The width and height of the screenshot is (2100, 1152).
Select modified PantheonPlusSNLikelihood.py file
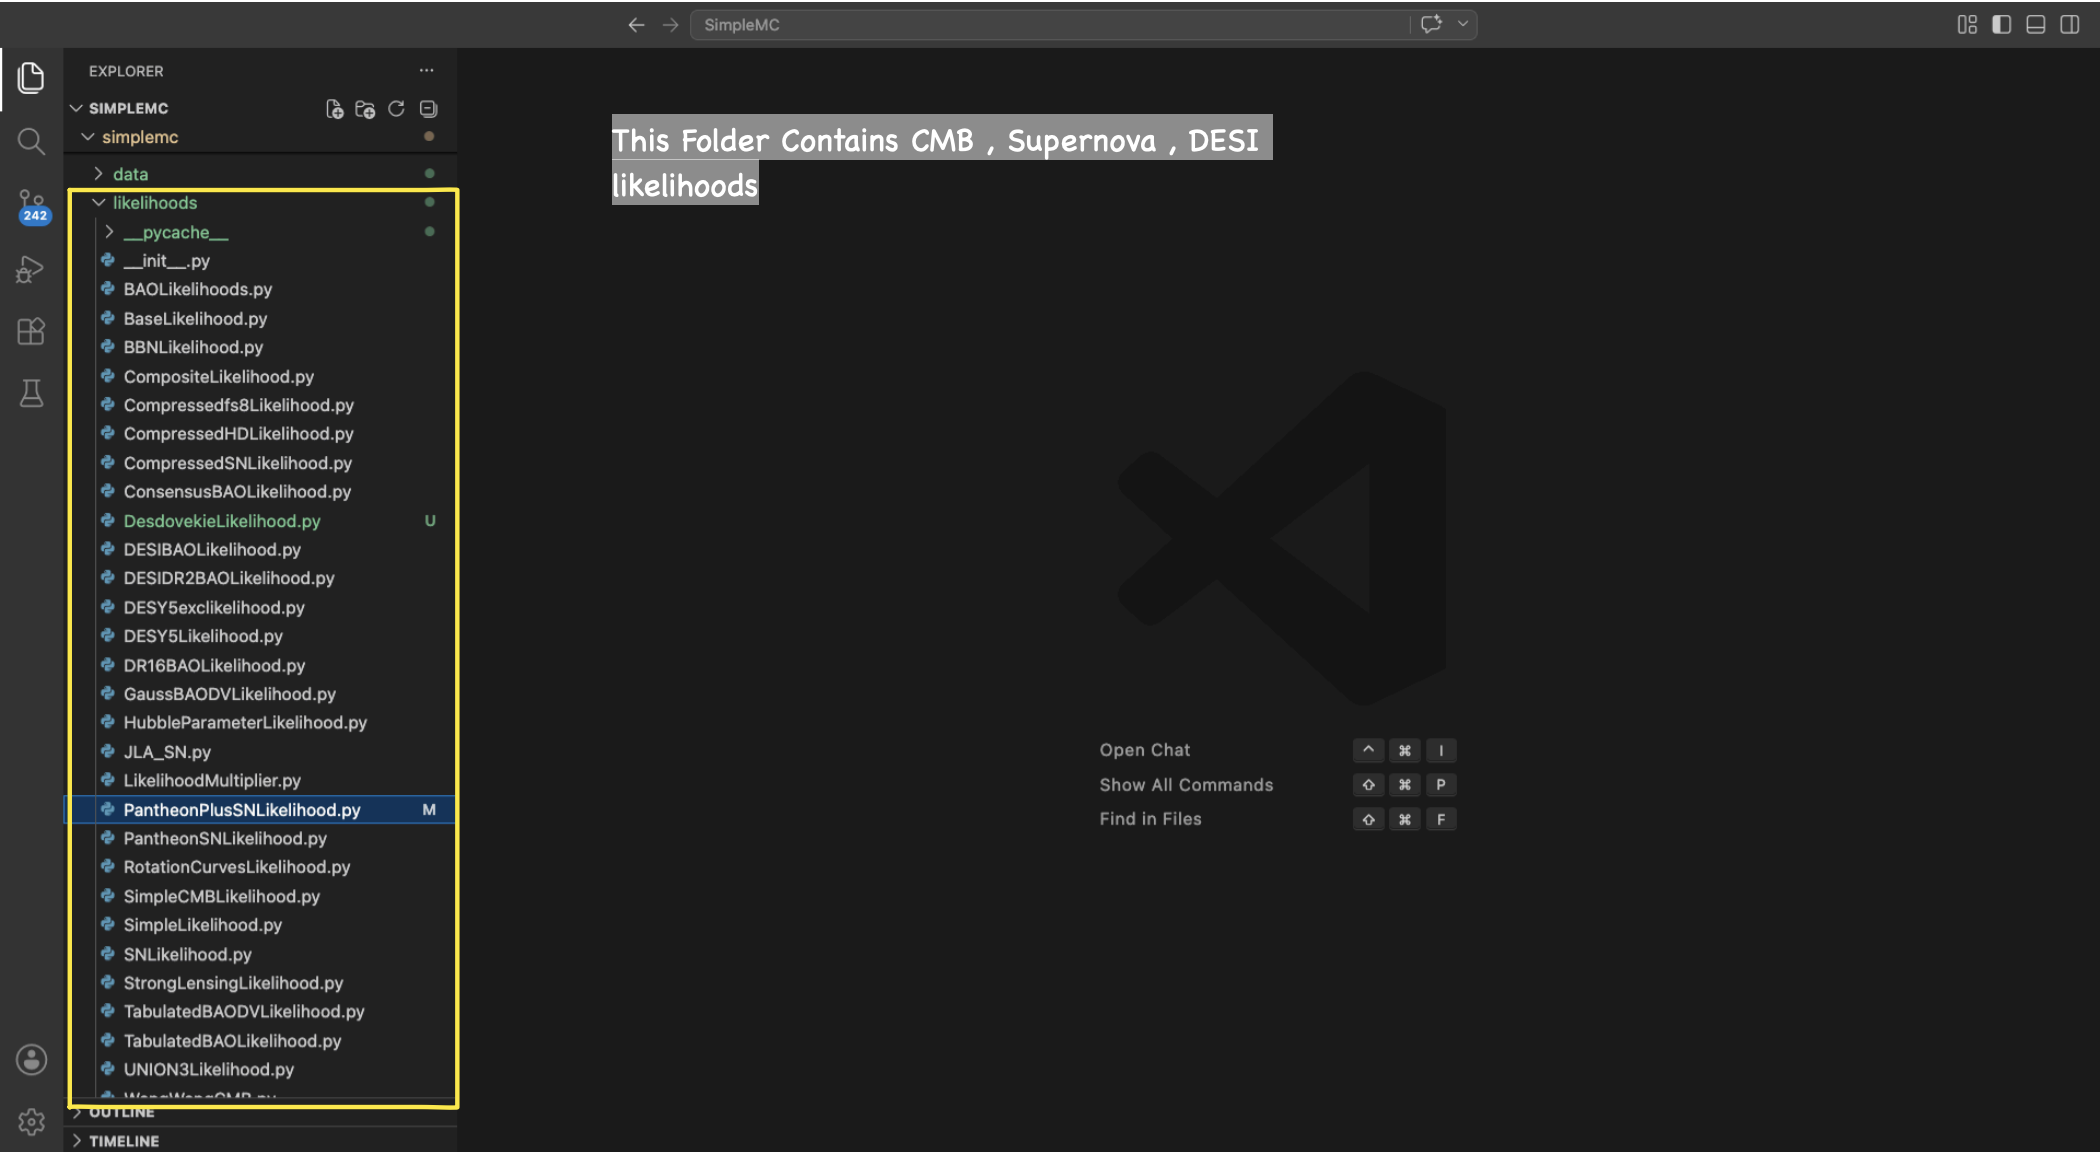(x=262, y=810)
